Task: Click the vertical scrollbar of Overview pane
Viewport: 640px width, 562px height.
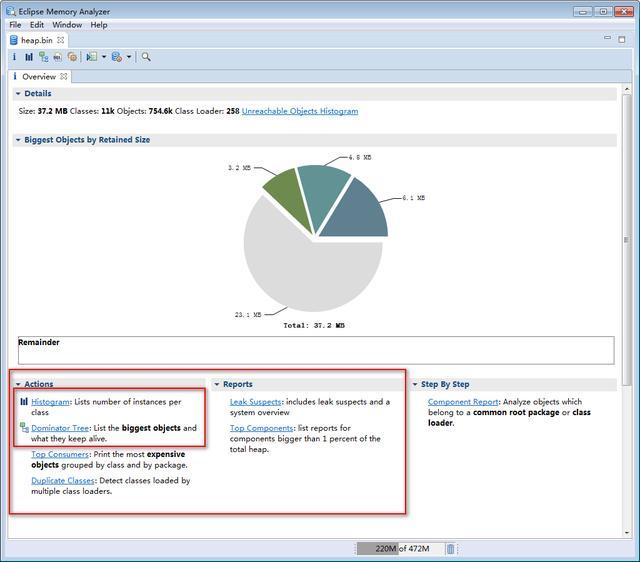Action: pyautogui.click(x=626, y=240)
